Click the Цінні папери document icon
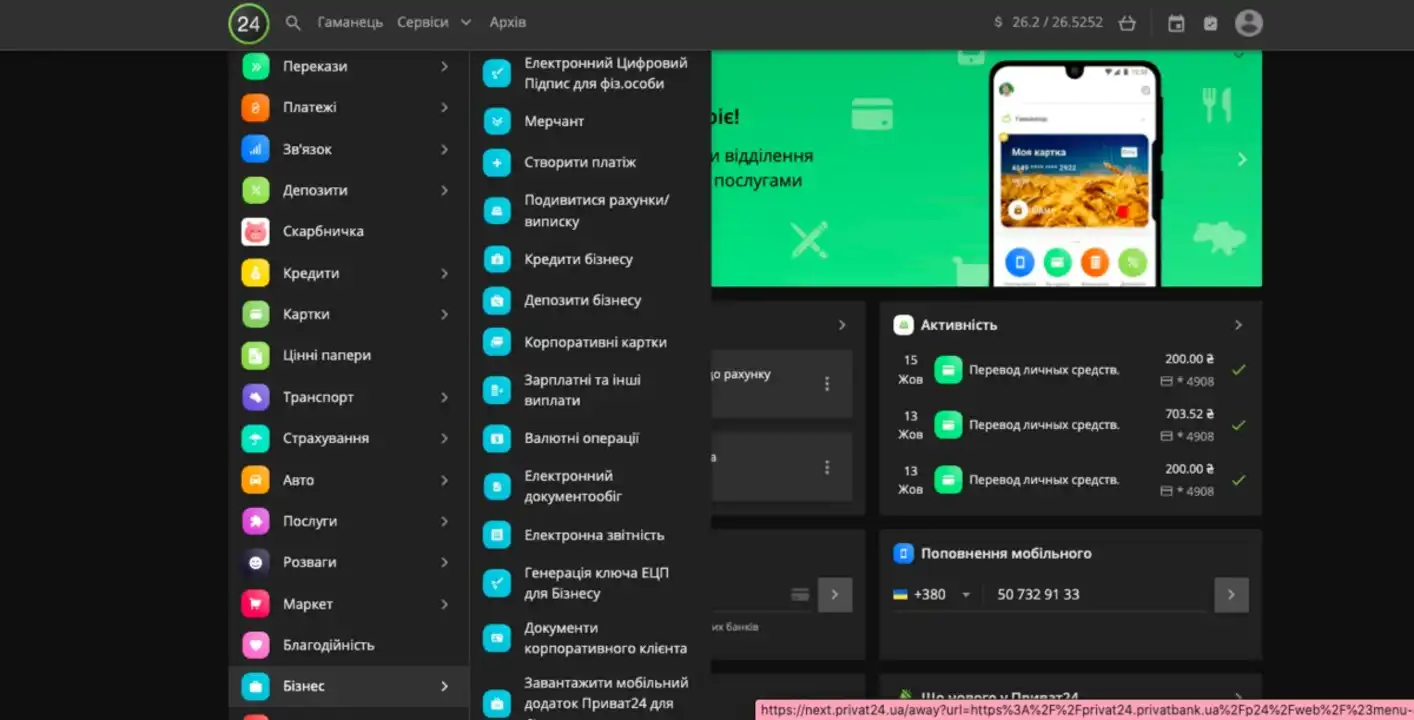The width and height of the screenshot is (1414, 720). point(256,355)
